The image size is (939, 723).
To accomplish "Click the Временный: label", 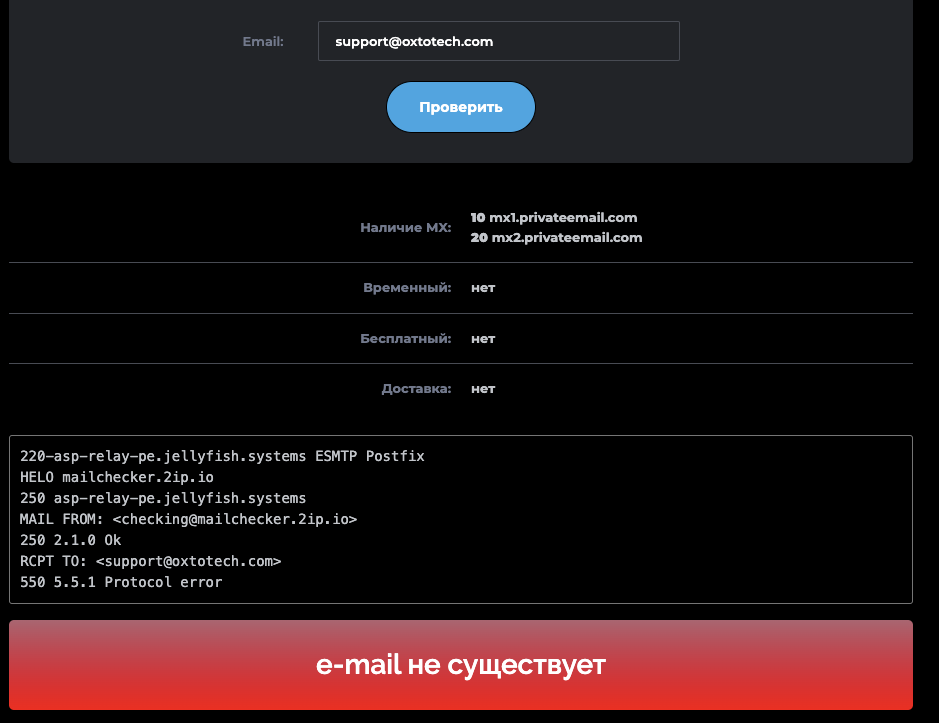I will [x=407, y=288].
